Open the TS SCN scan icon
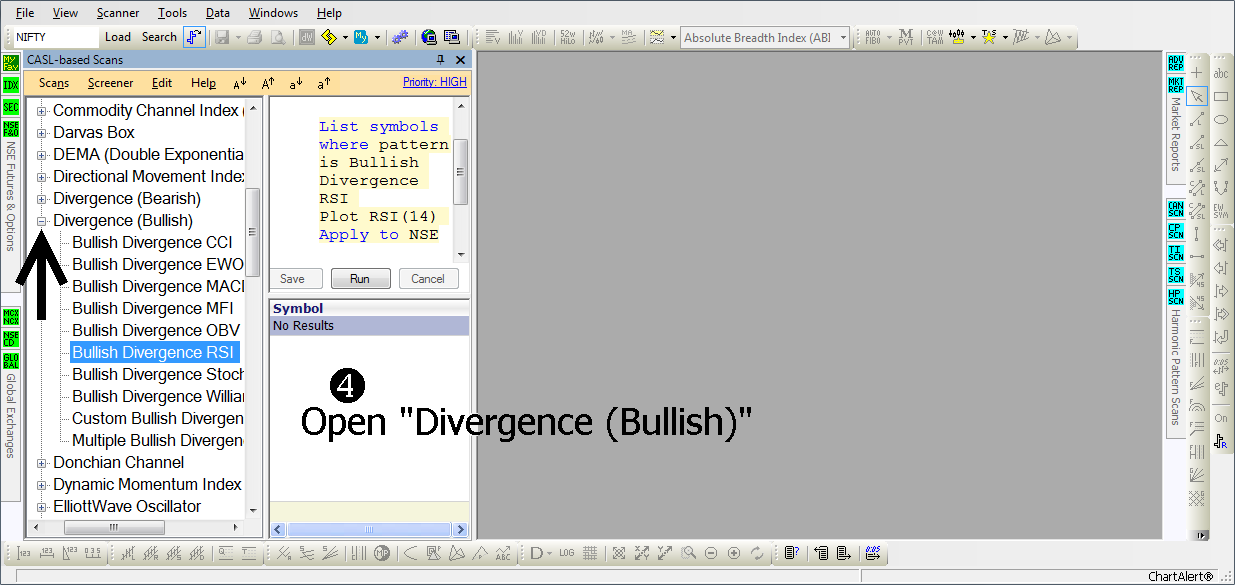1235x585 pixels. (1176, 275)
